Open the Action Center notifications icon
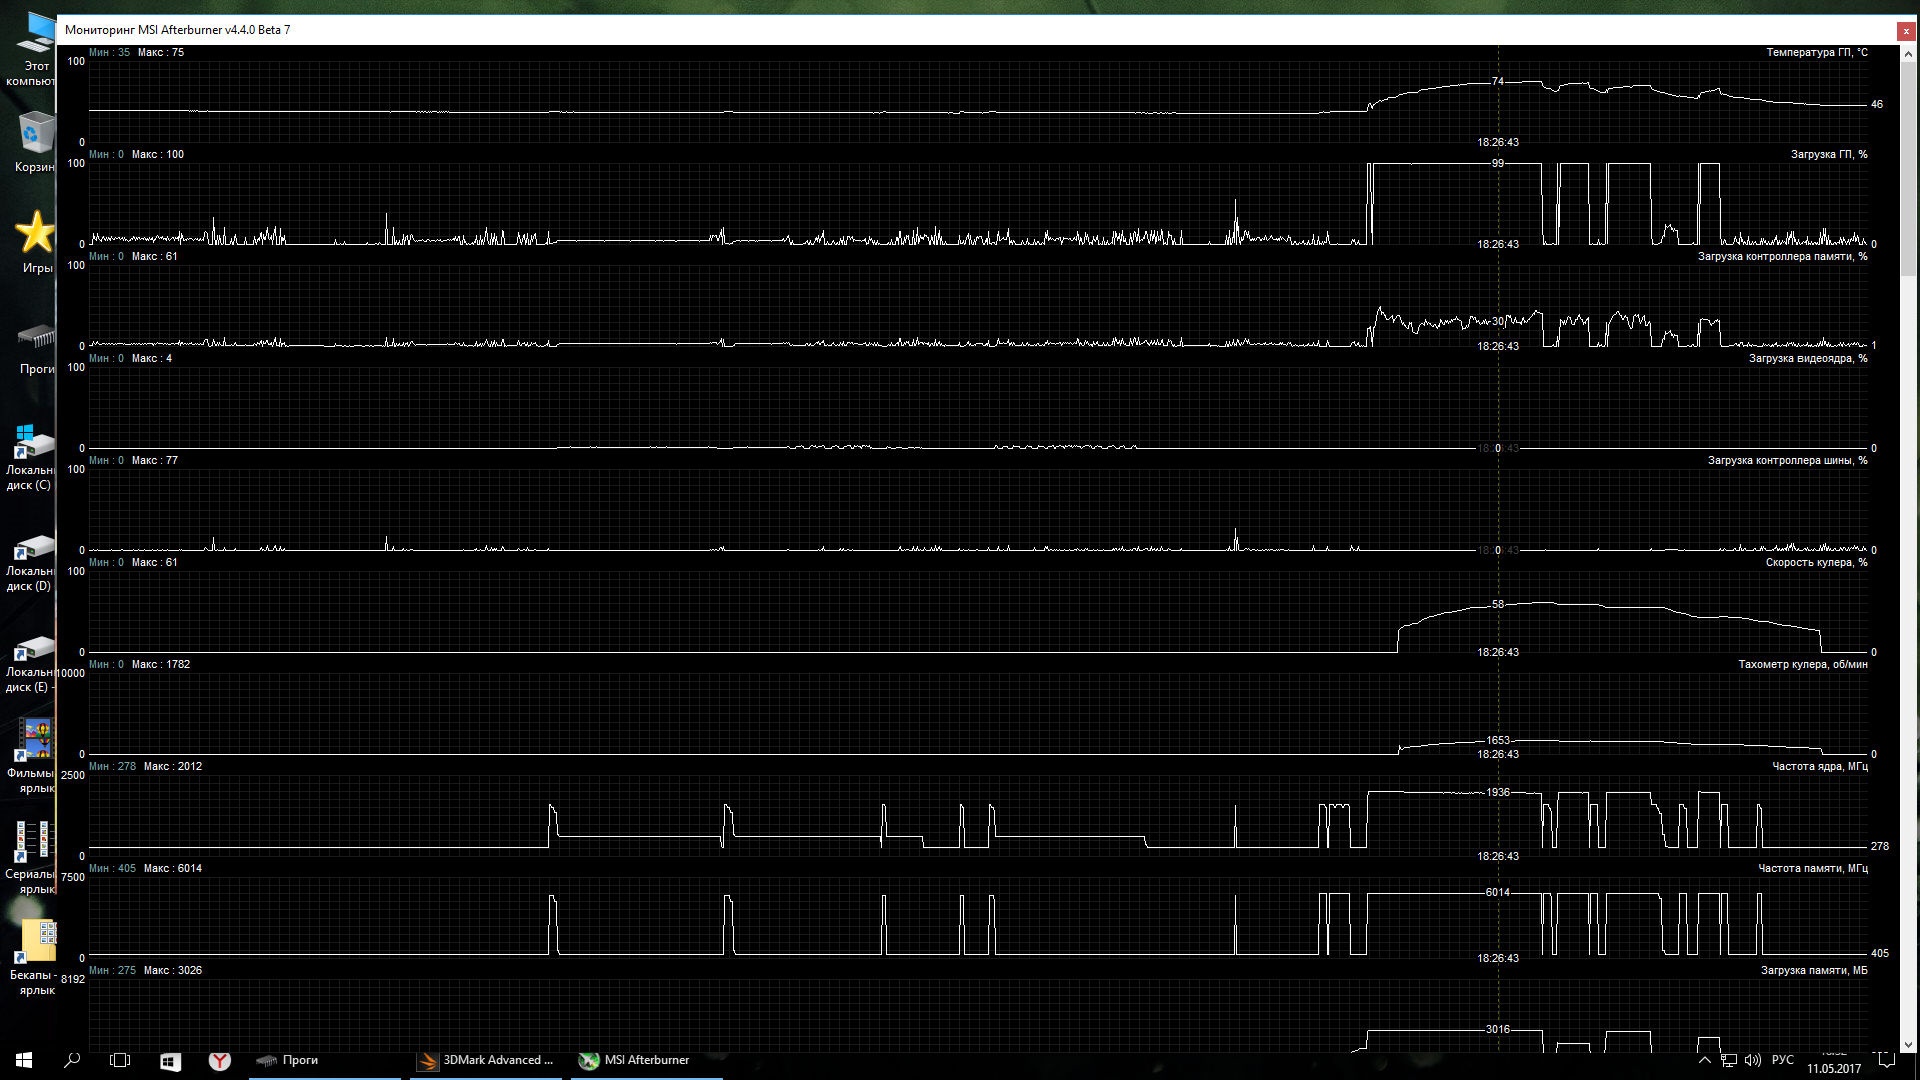 [1887, 1060]
